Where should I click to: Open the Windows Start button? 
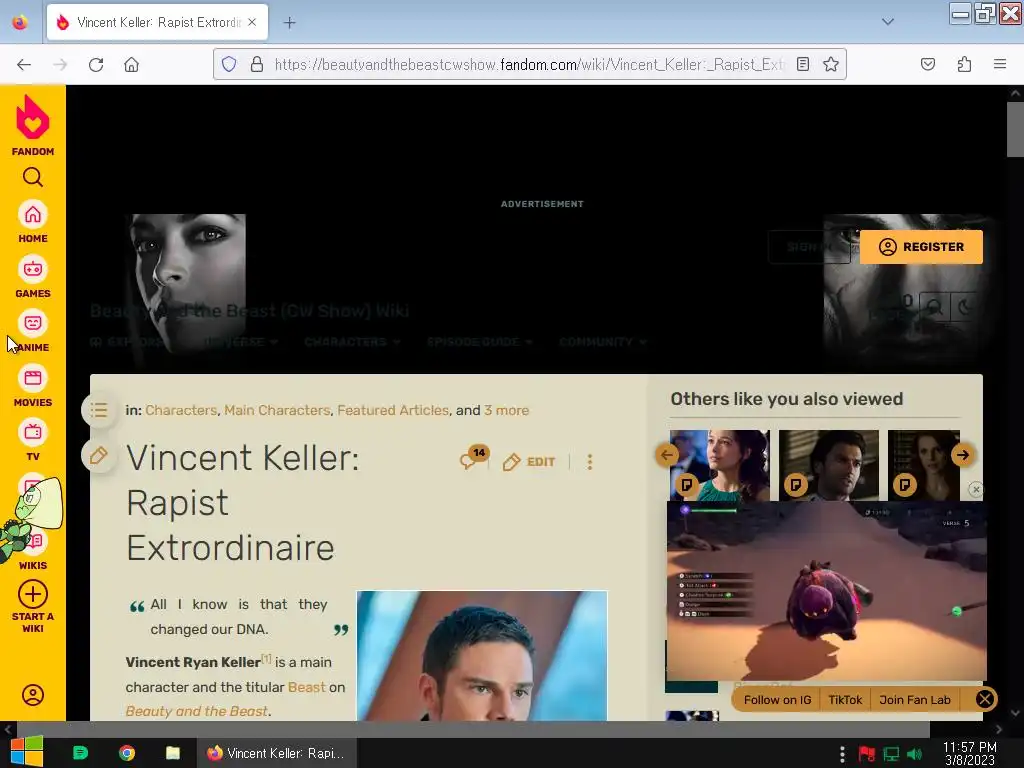pos(27,752)
